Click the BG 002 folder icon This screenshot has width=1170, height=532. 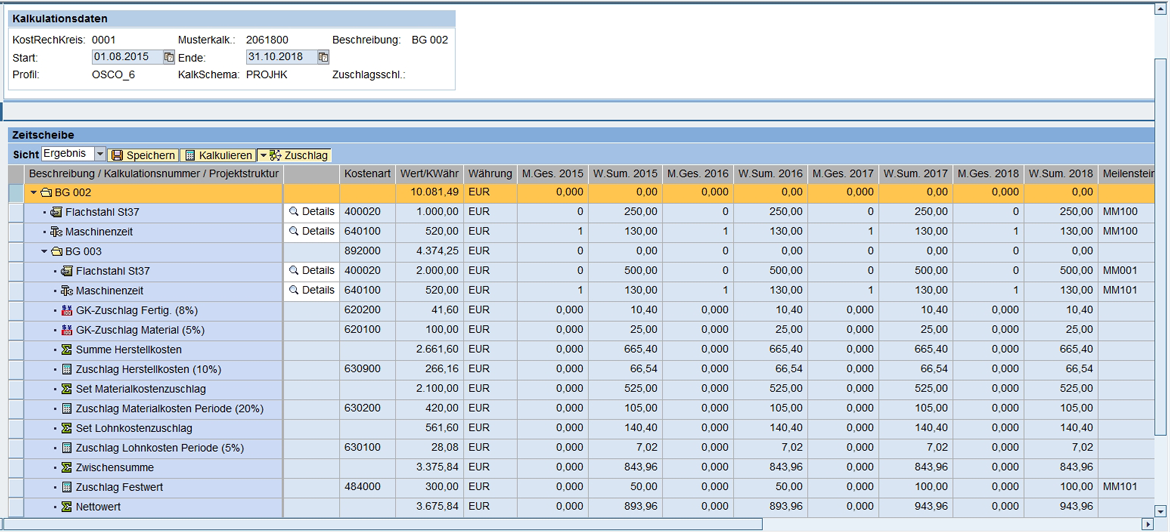point(46,193)
